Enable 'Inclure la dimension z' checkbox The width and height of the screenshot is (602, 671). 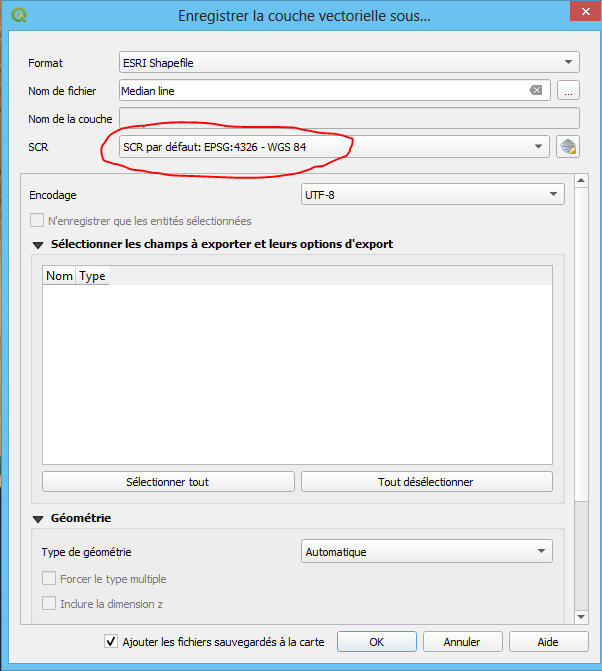tap(50, 603)
